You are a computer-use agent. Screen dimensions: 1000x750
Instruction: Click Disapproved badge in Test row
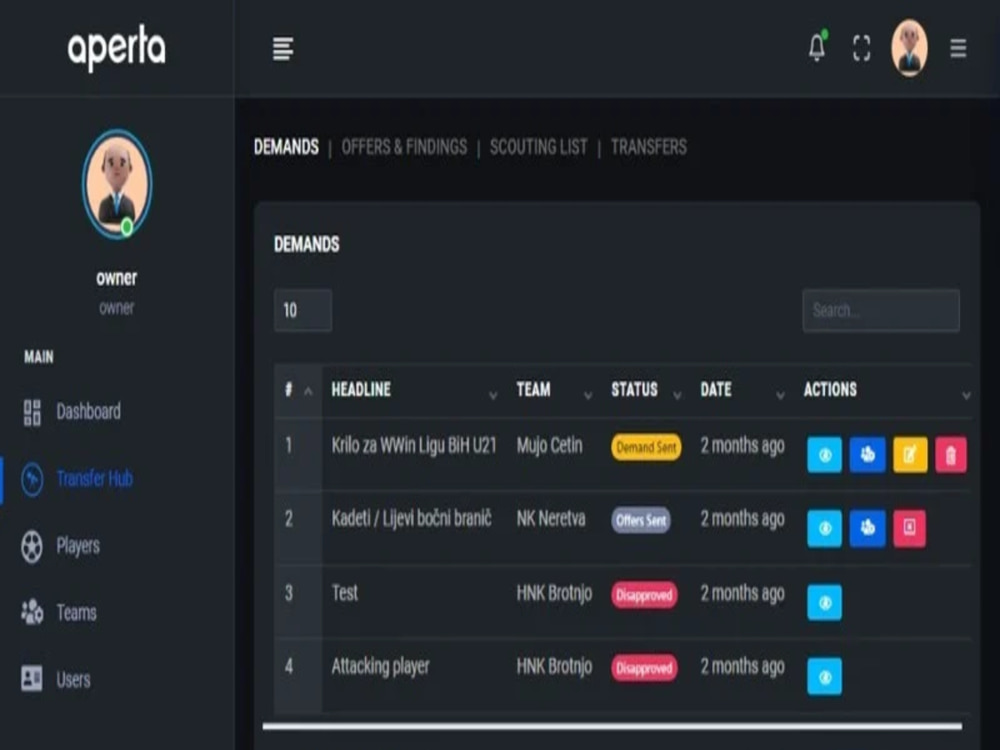click(644, 595)
